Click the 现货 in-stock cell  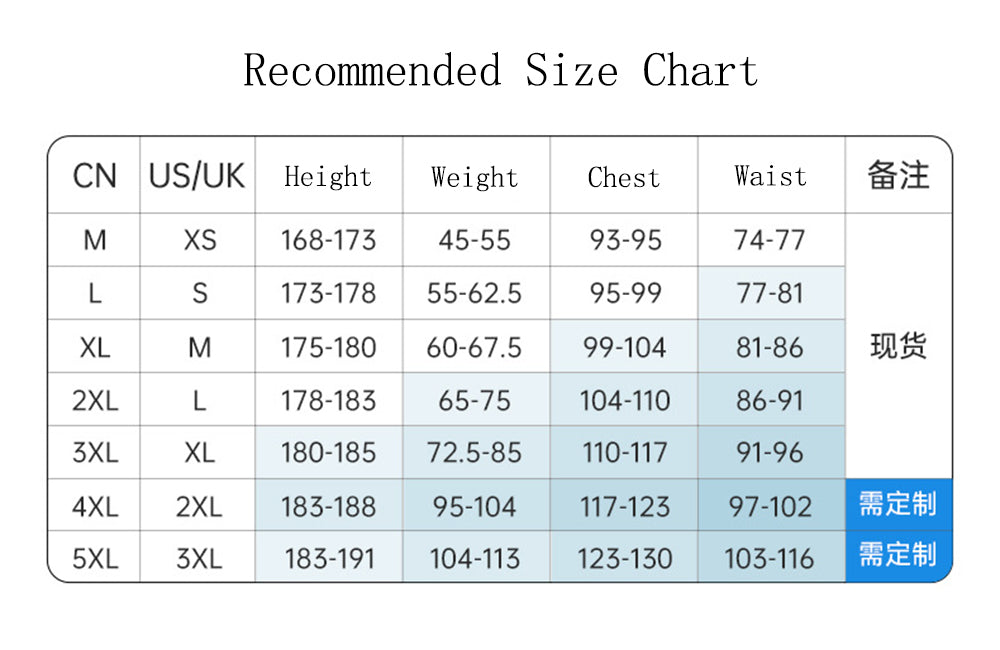click(898, 346)
